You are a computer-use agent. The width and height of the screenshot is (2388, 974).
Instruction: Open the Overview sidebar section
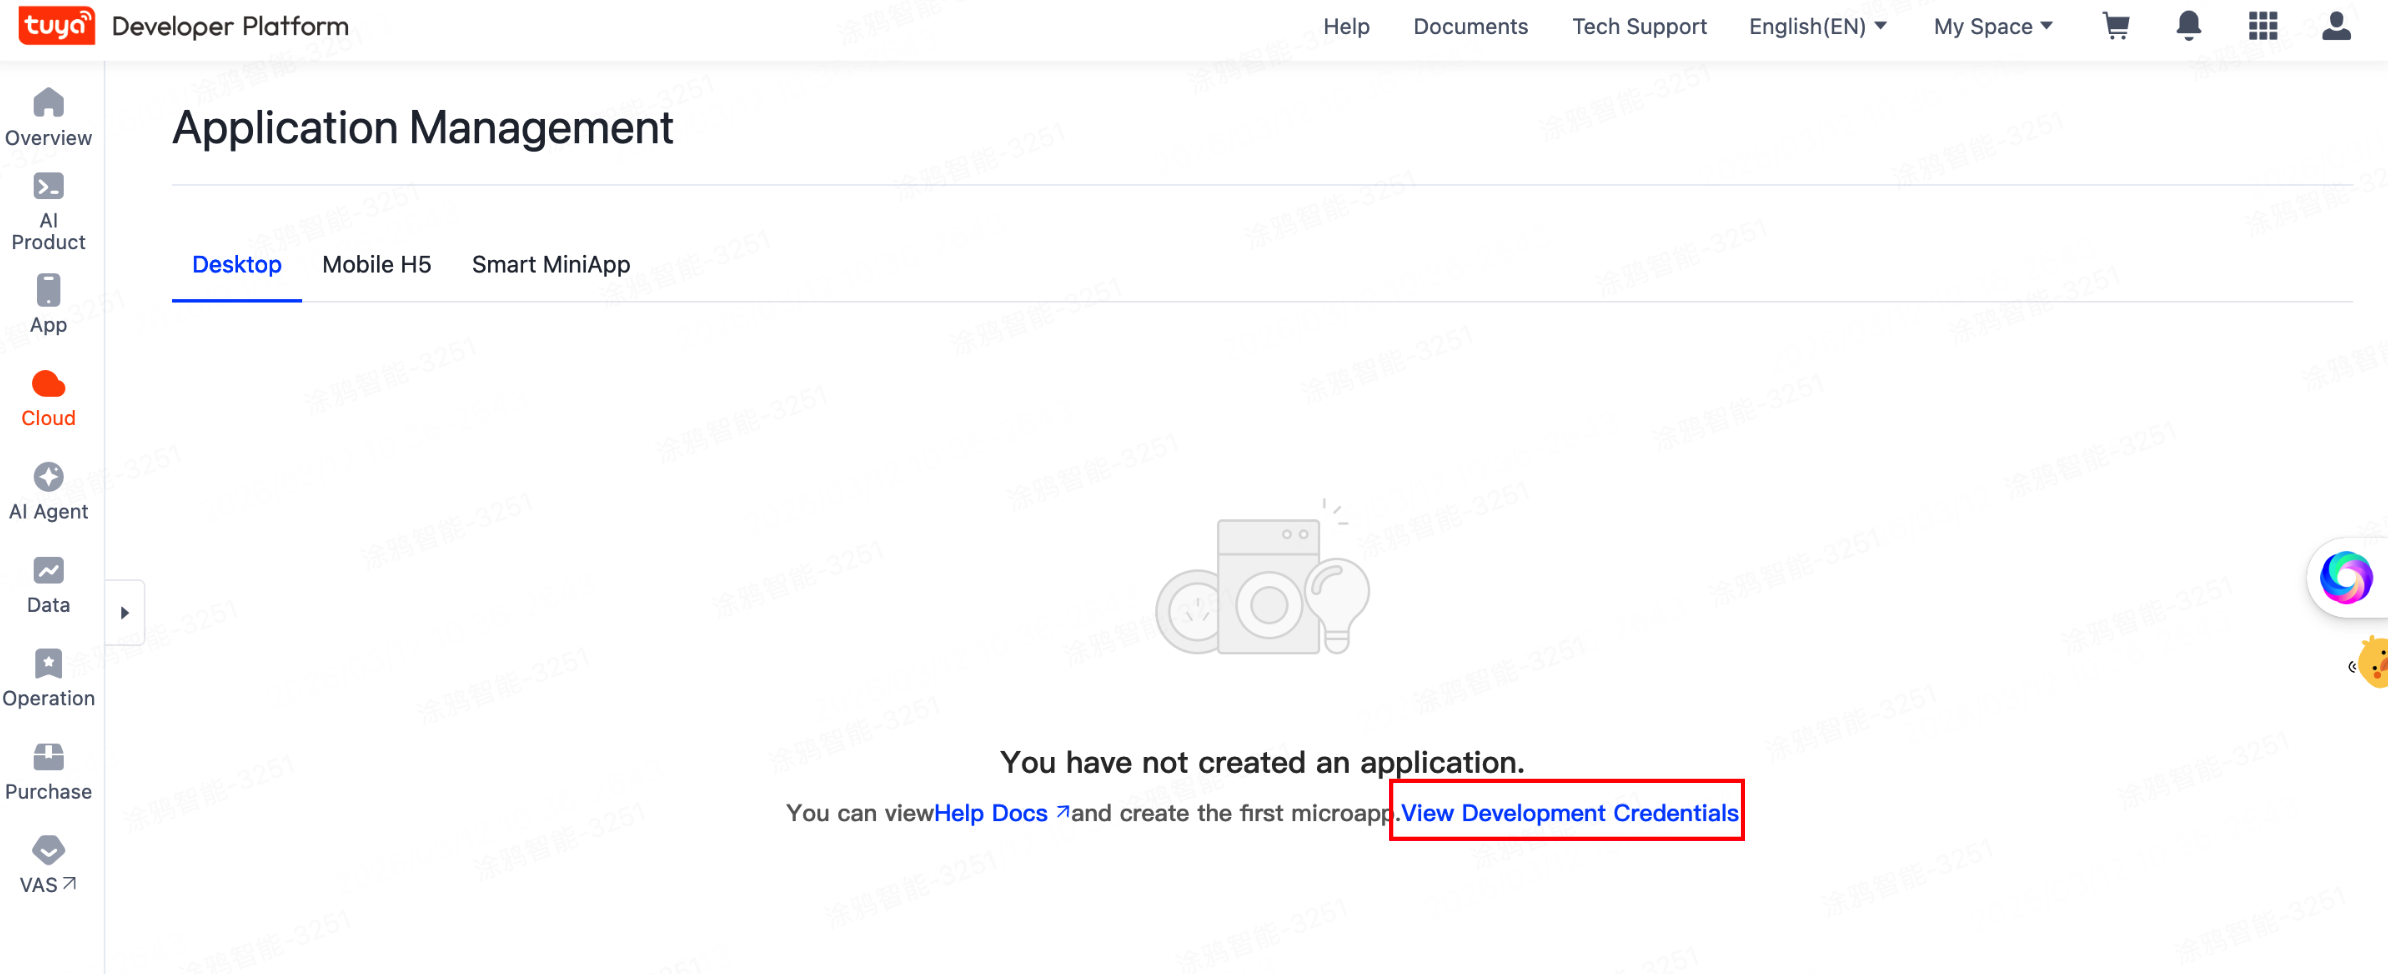click(x=48, y=117)
